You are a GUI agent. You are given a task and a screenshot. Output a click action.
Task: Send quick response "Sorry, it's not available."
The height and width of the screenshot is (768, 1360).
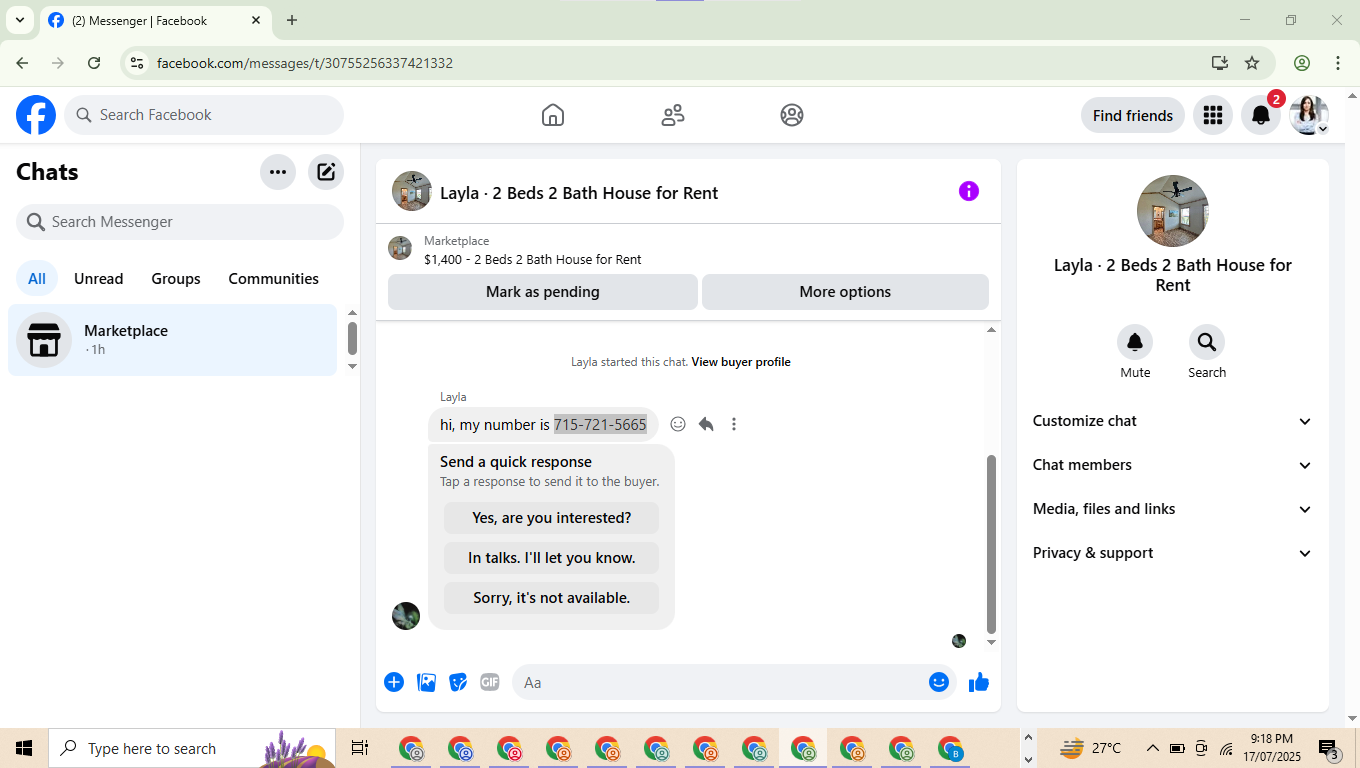click(552, 598)
